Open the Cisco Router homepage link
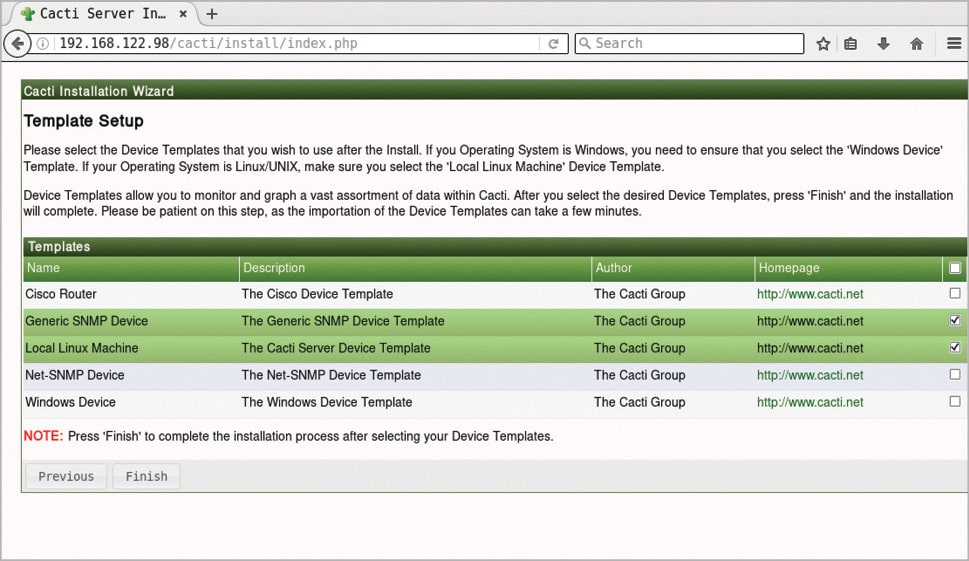 [x=810, y=294]
